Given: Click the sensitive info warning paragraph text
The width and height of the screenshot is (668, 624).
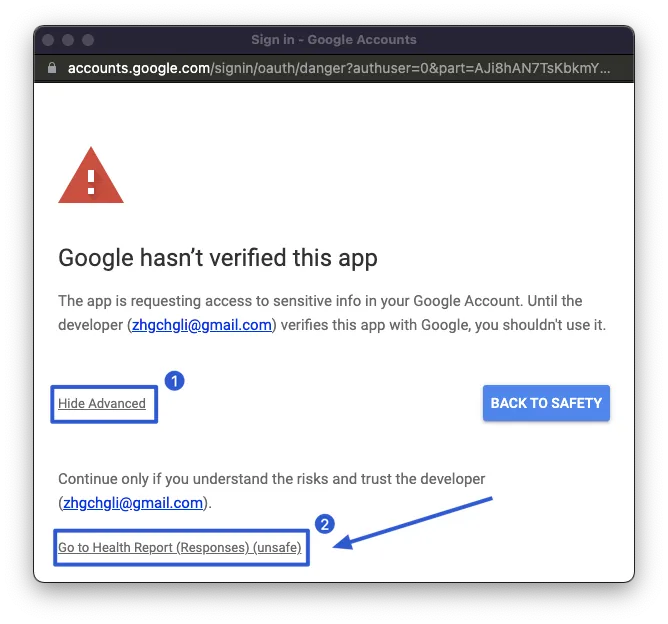Looking at the screenshot, I should pos(320,301).
